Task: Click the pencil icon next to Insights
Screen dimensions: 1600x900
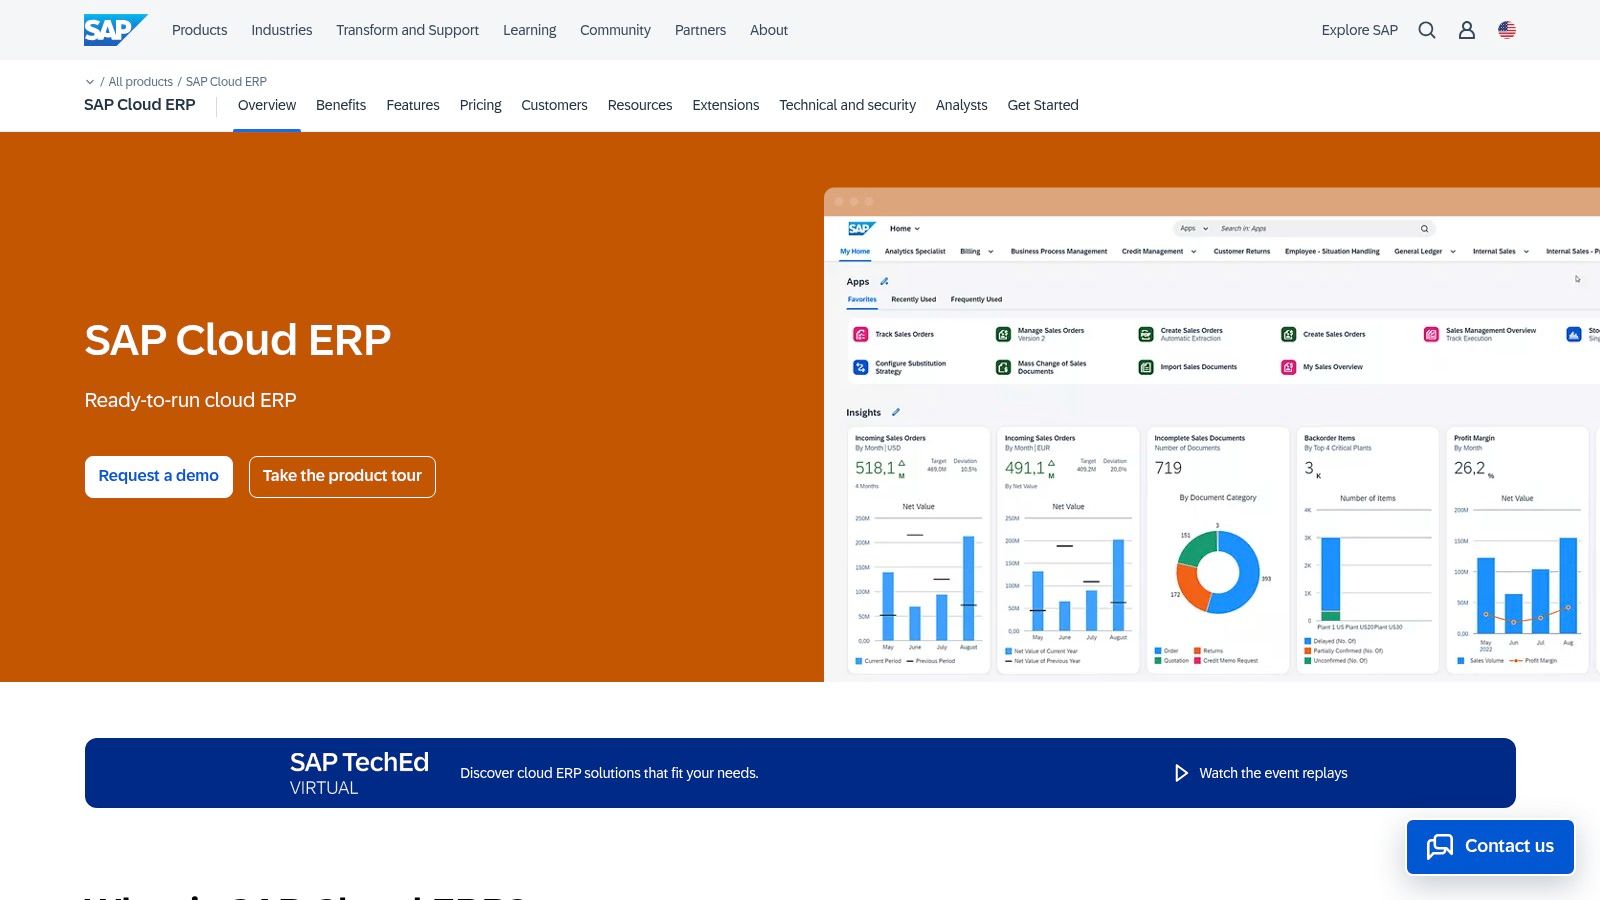Action: [896, 412]
